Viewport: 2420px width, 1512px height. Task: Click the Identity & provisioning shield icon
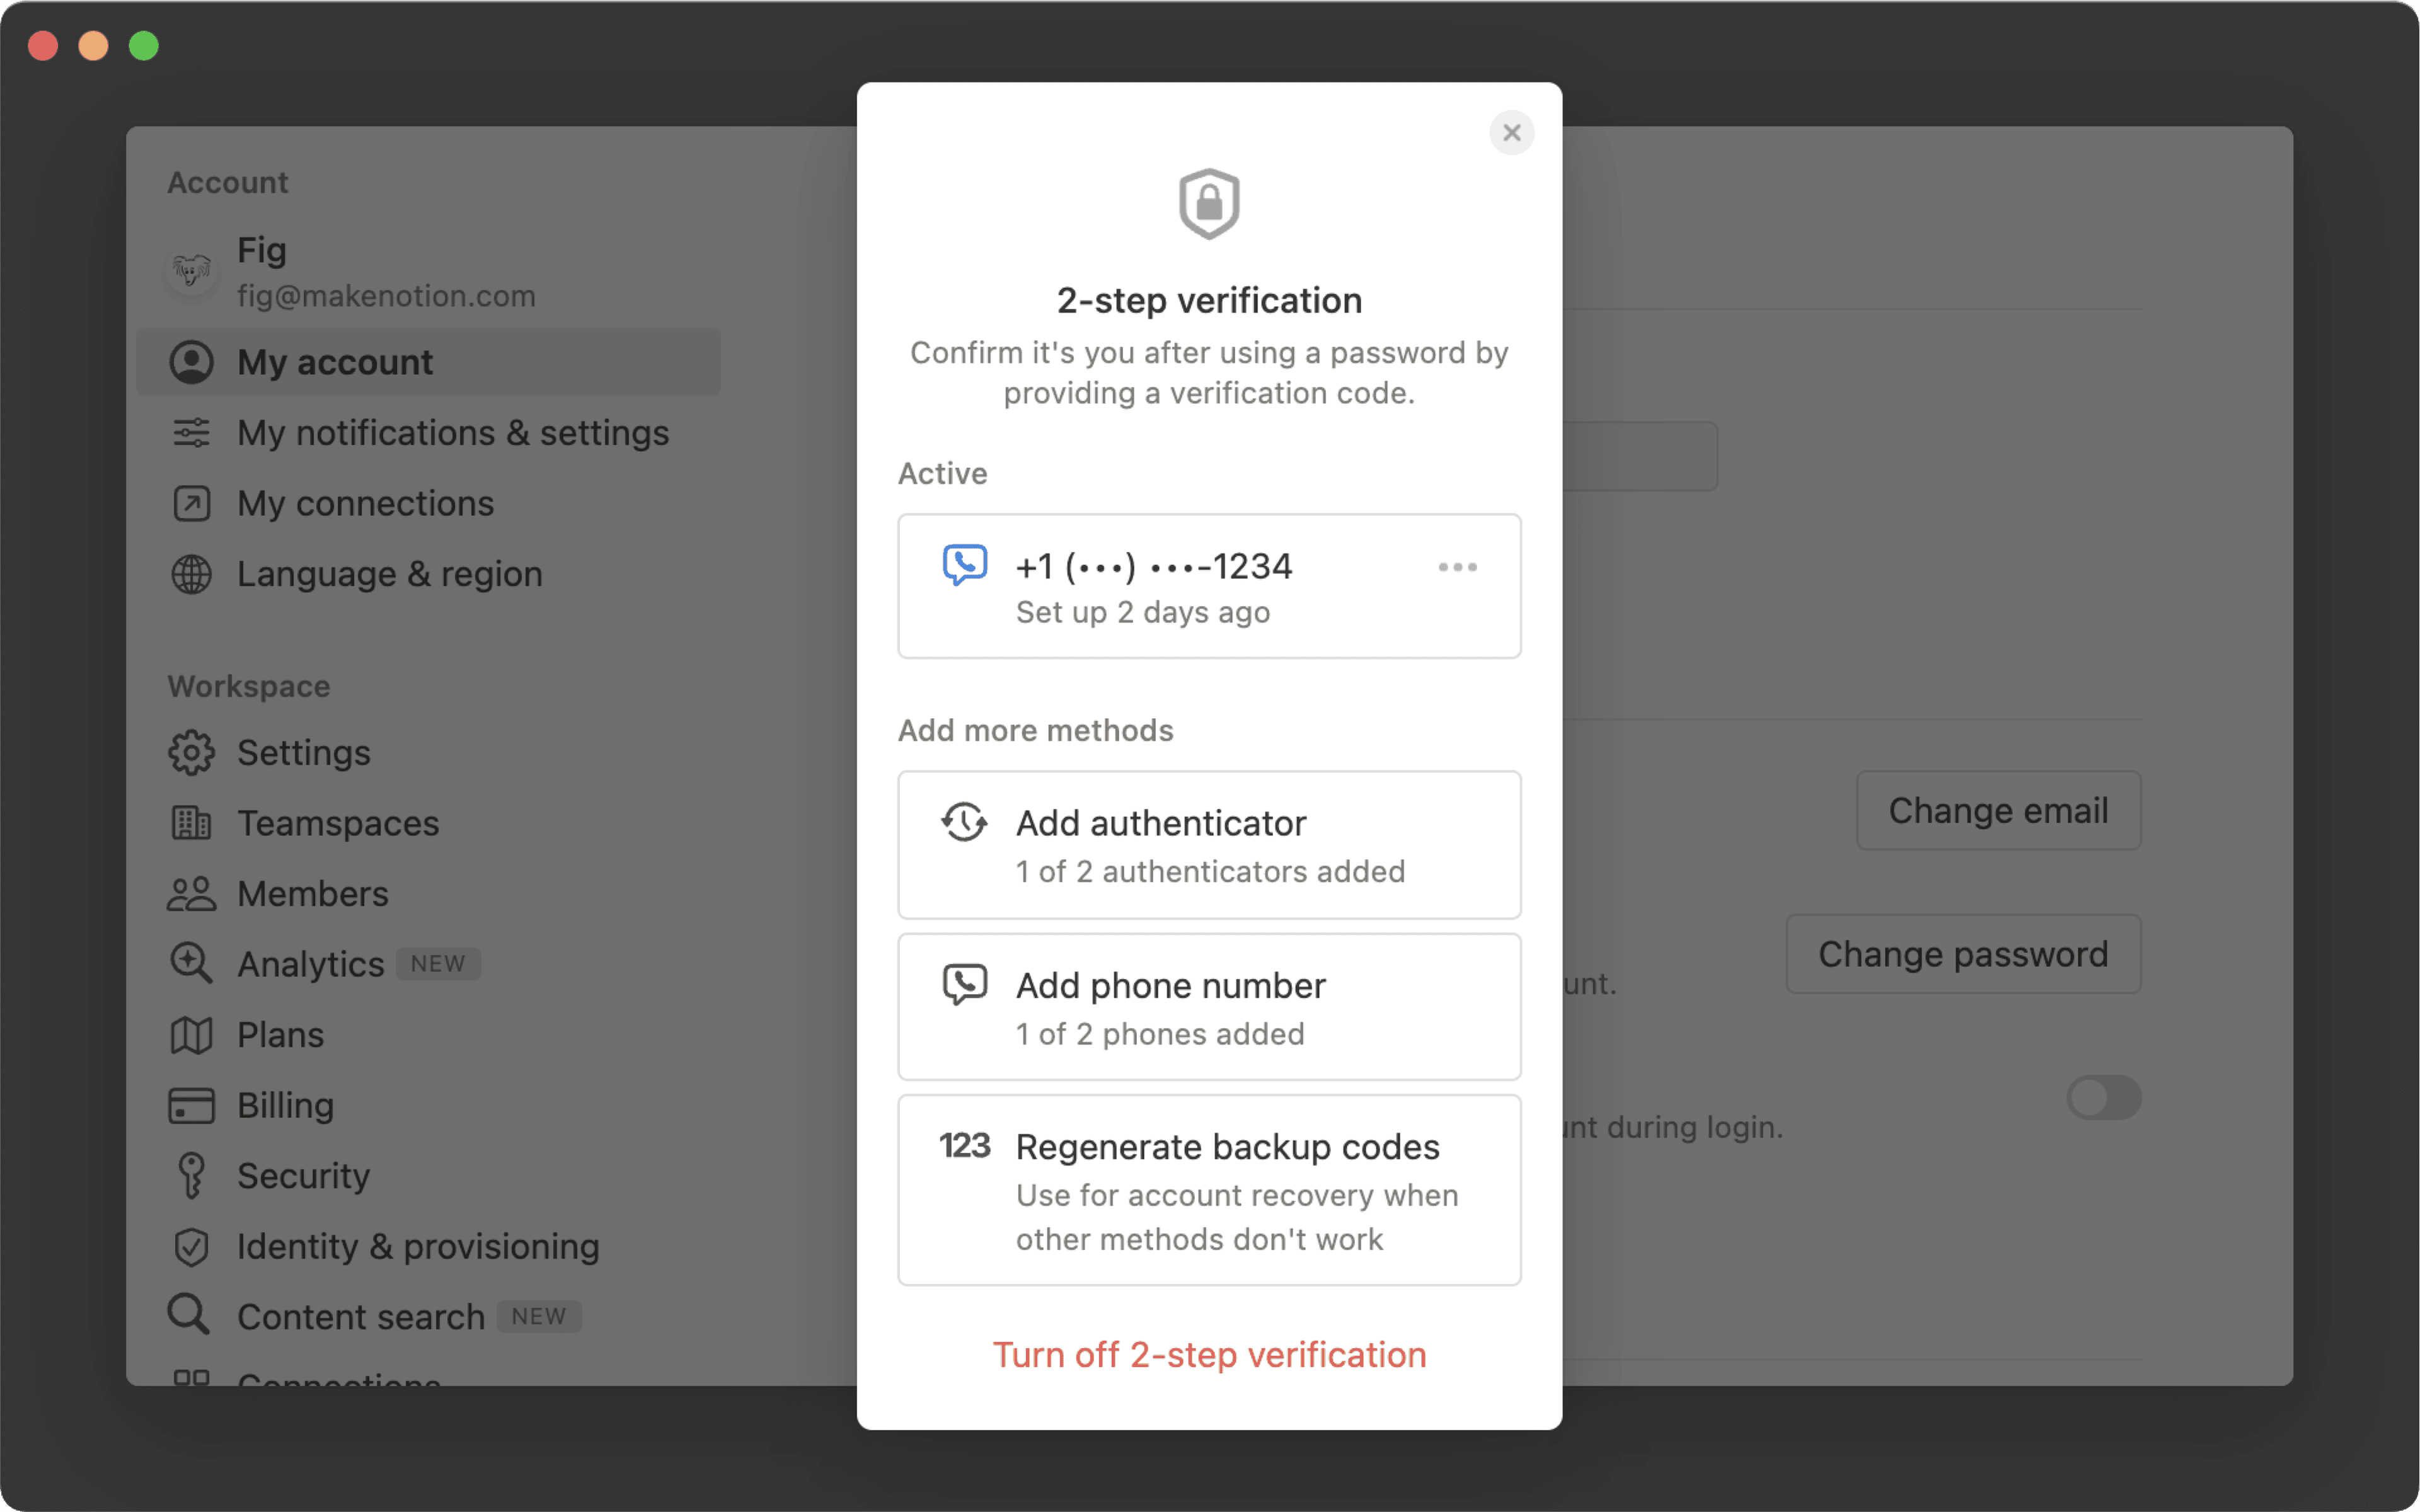click(191, 1246)
